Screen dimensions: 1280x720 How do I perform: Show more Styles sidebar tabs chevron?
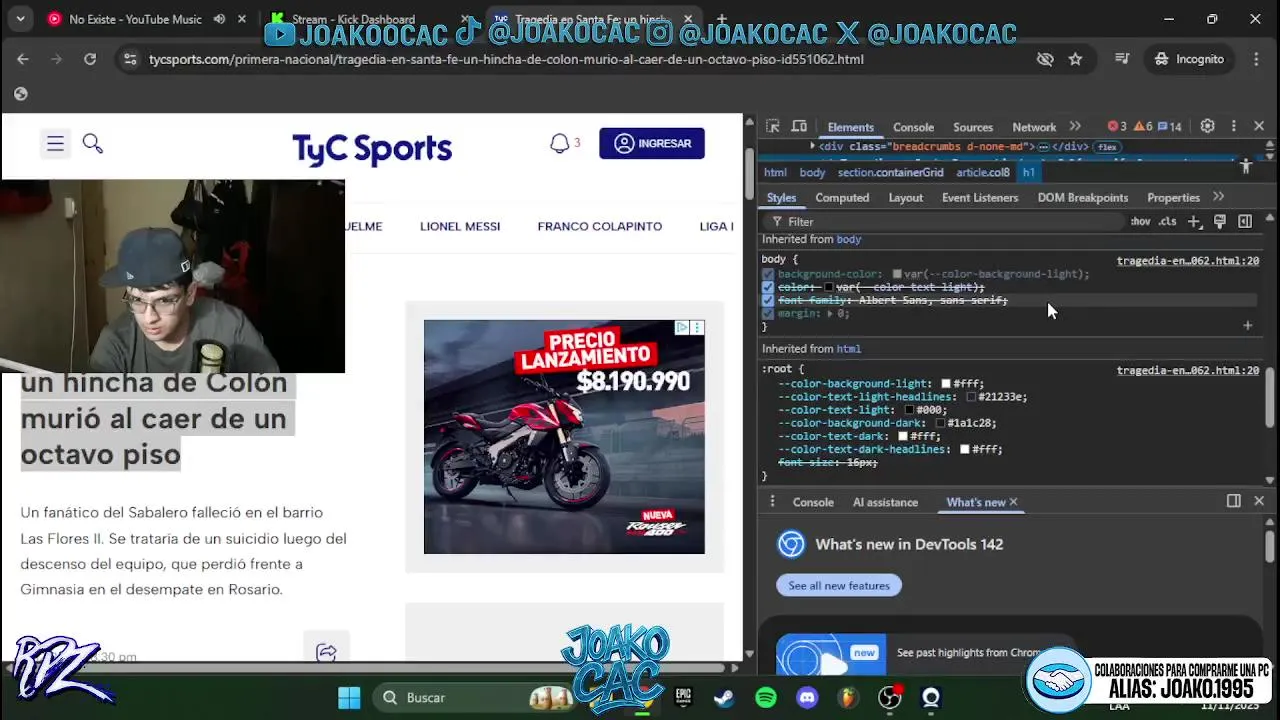point(1218,197)
